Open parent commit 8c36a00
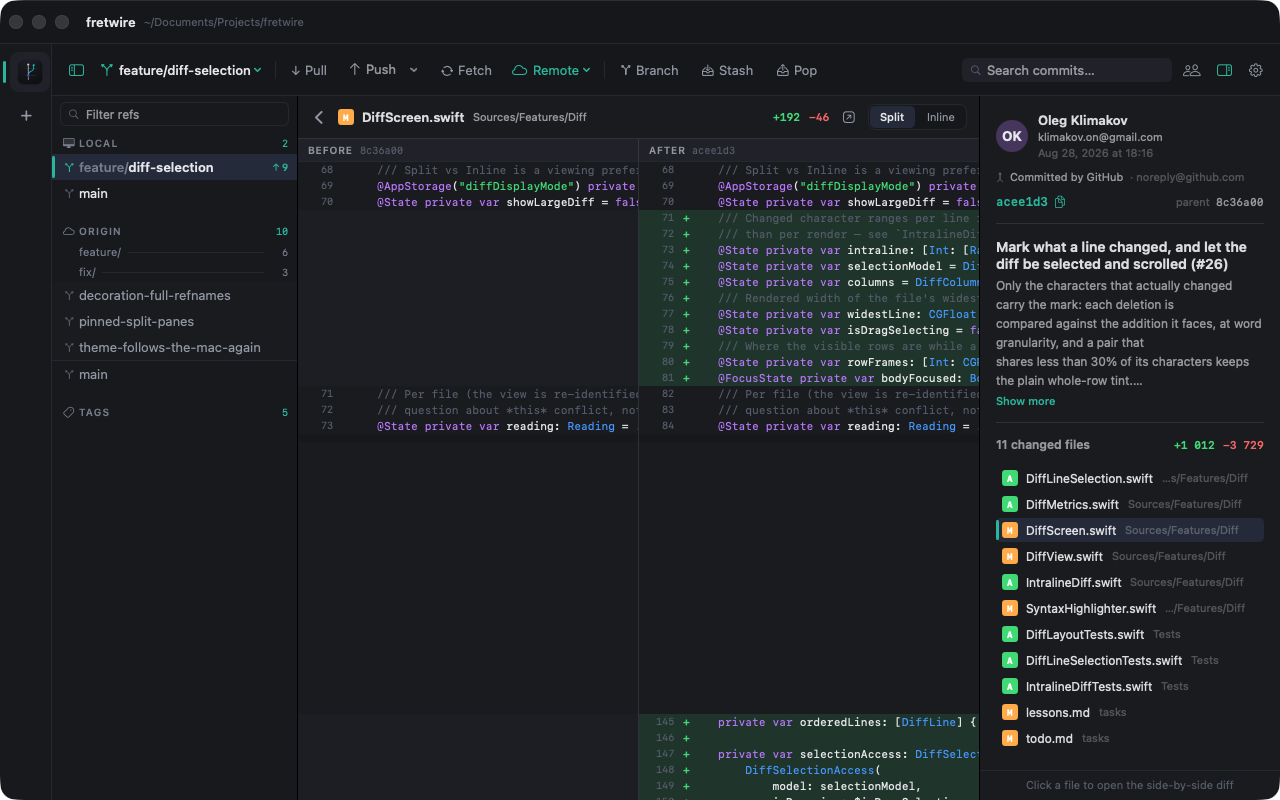Image resolution: width=1280 pixels, height=800 pixels. (1239, 202)
